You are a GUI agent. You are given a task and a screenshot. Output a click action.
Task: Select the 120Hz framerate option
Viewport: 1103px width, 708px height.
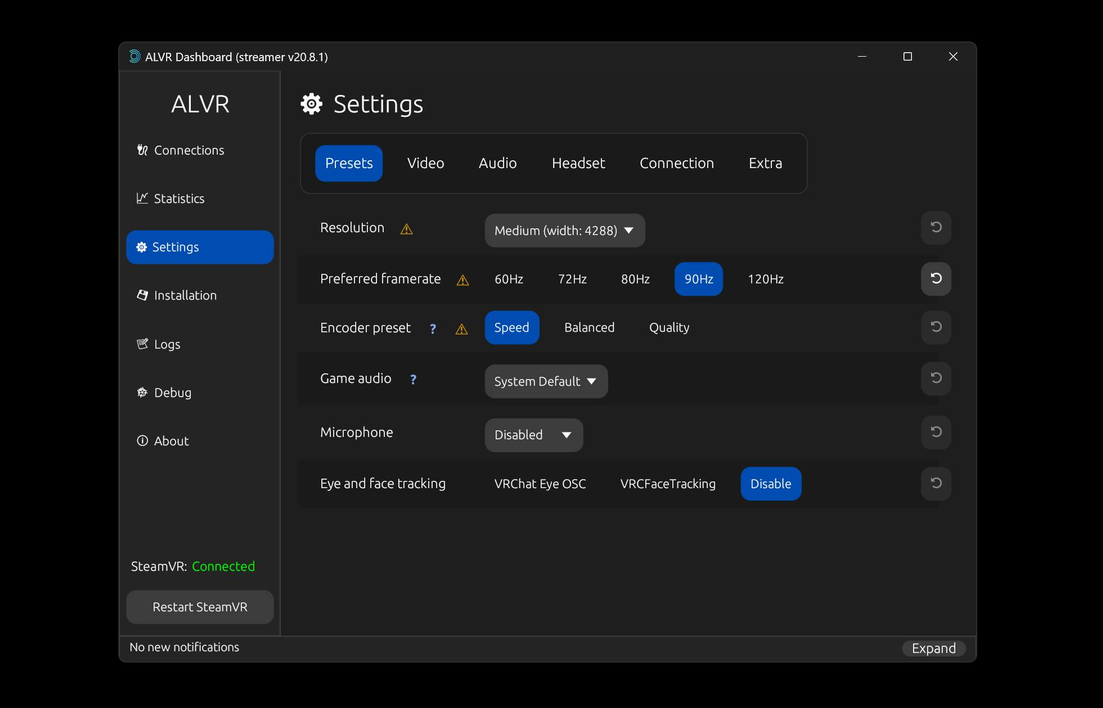click(x=765, y=279)
